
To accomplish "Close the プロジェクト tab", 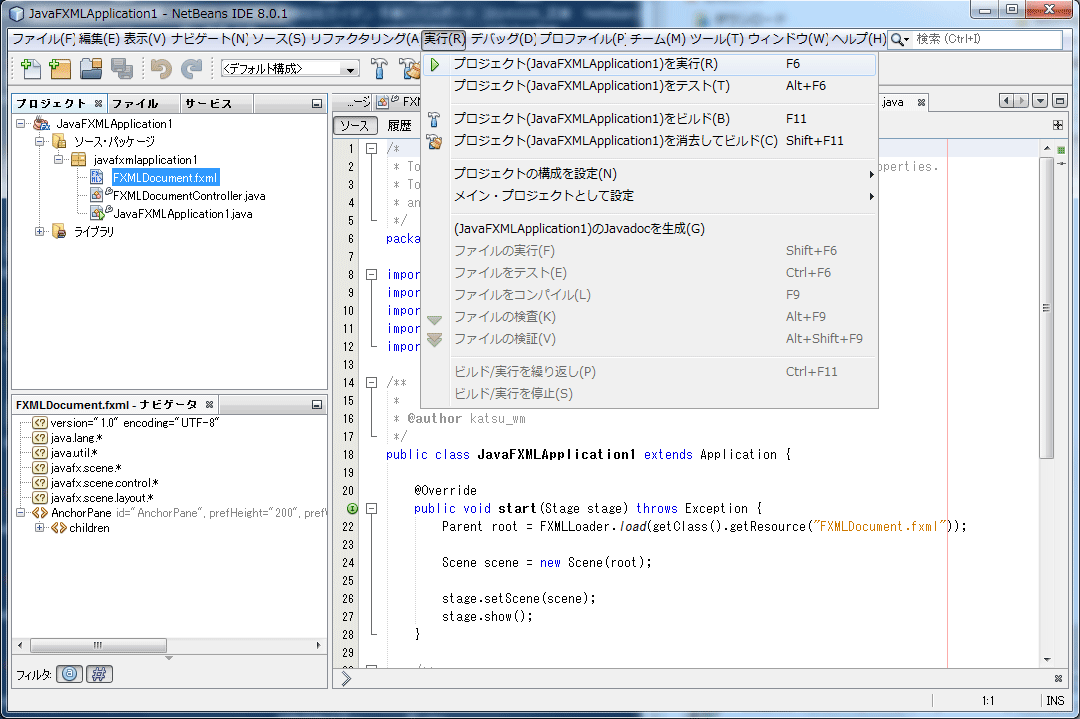I will [98, 104].
